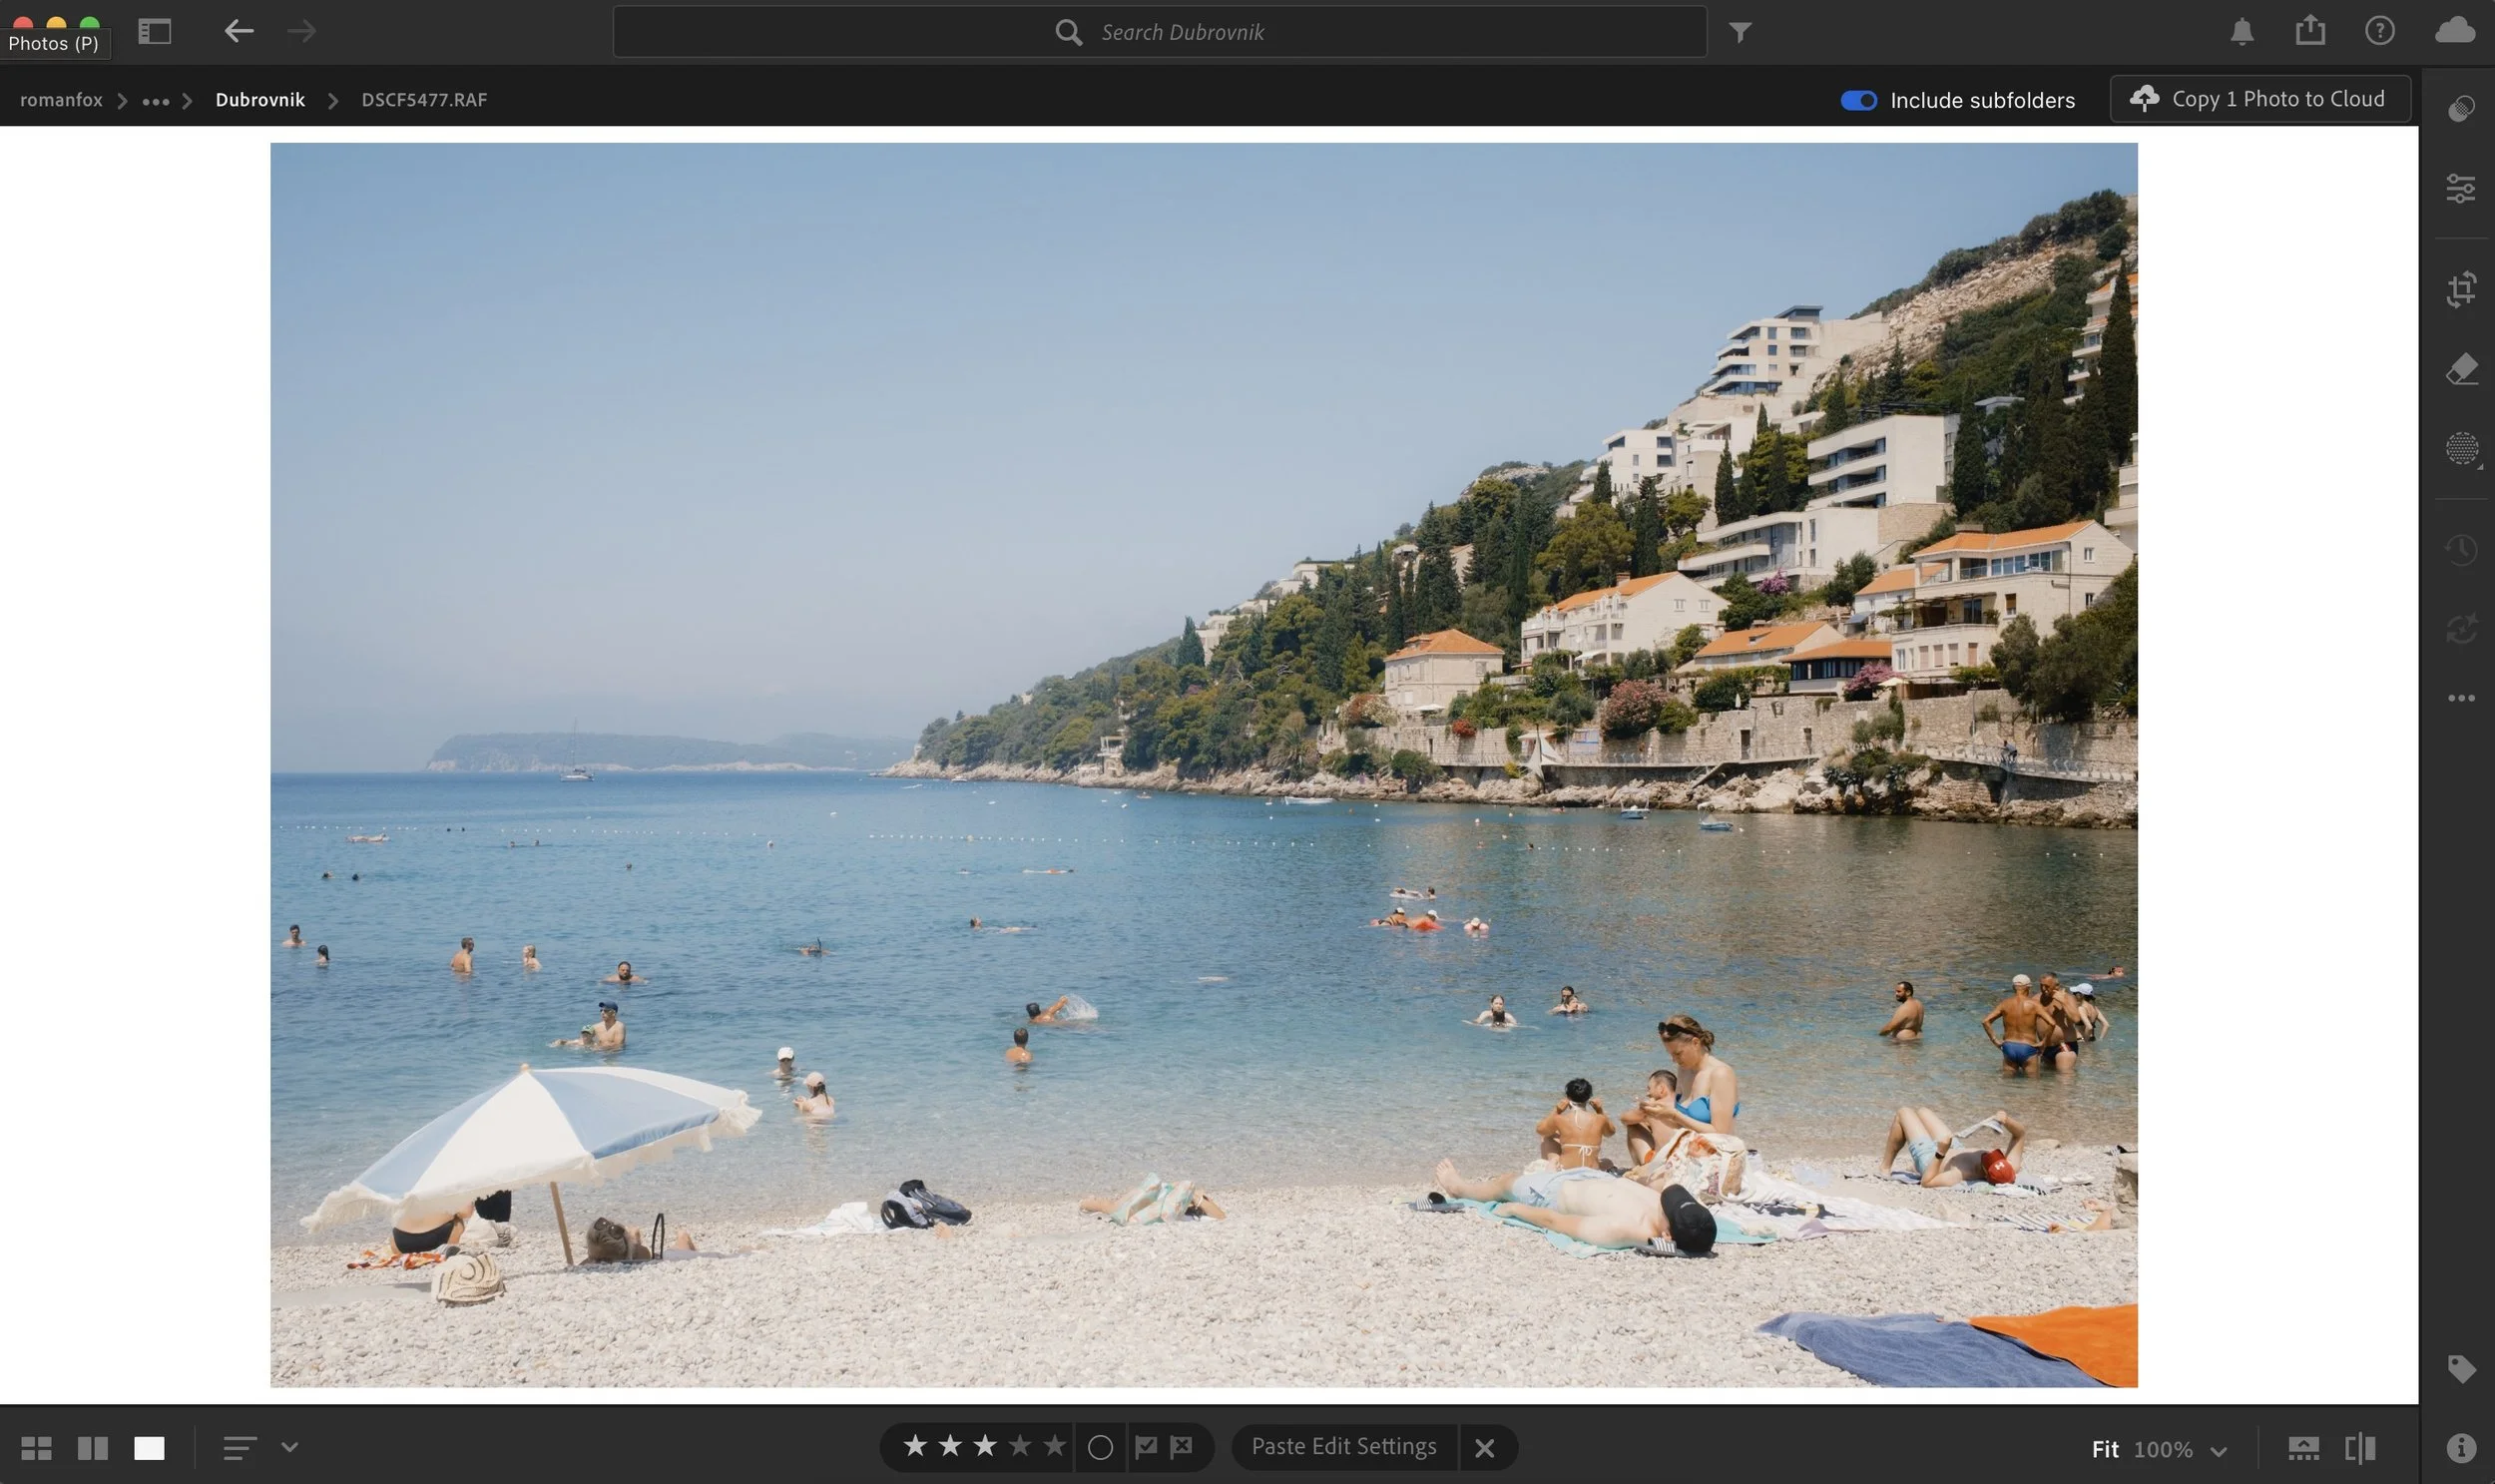The image size is (2495, 1484).
Task: Expand the collapsed breadcrumb ellipsis
Action: (155, 101)
